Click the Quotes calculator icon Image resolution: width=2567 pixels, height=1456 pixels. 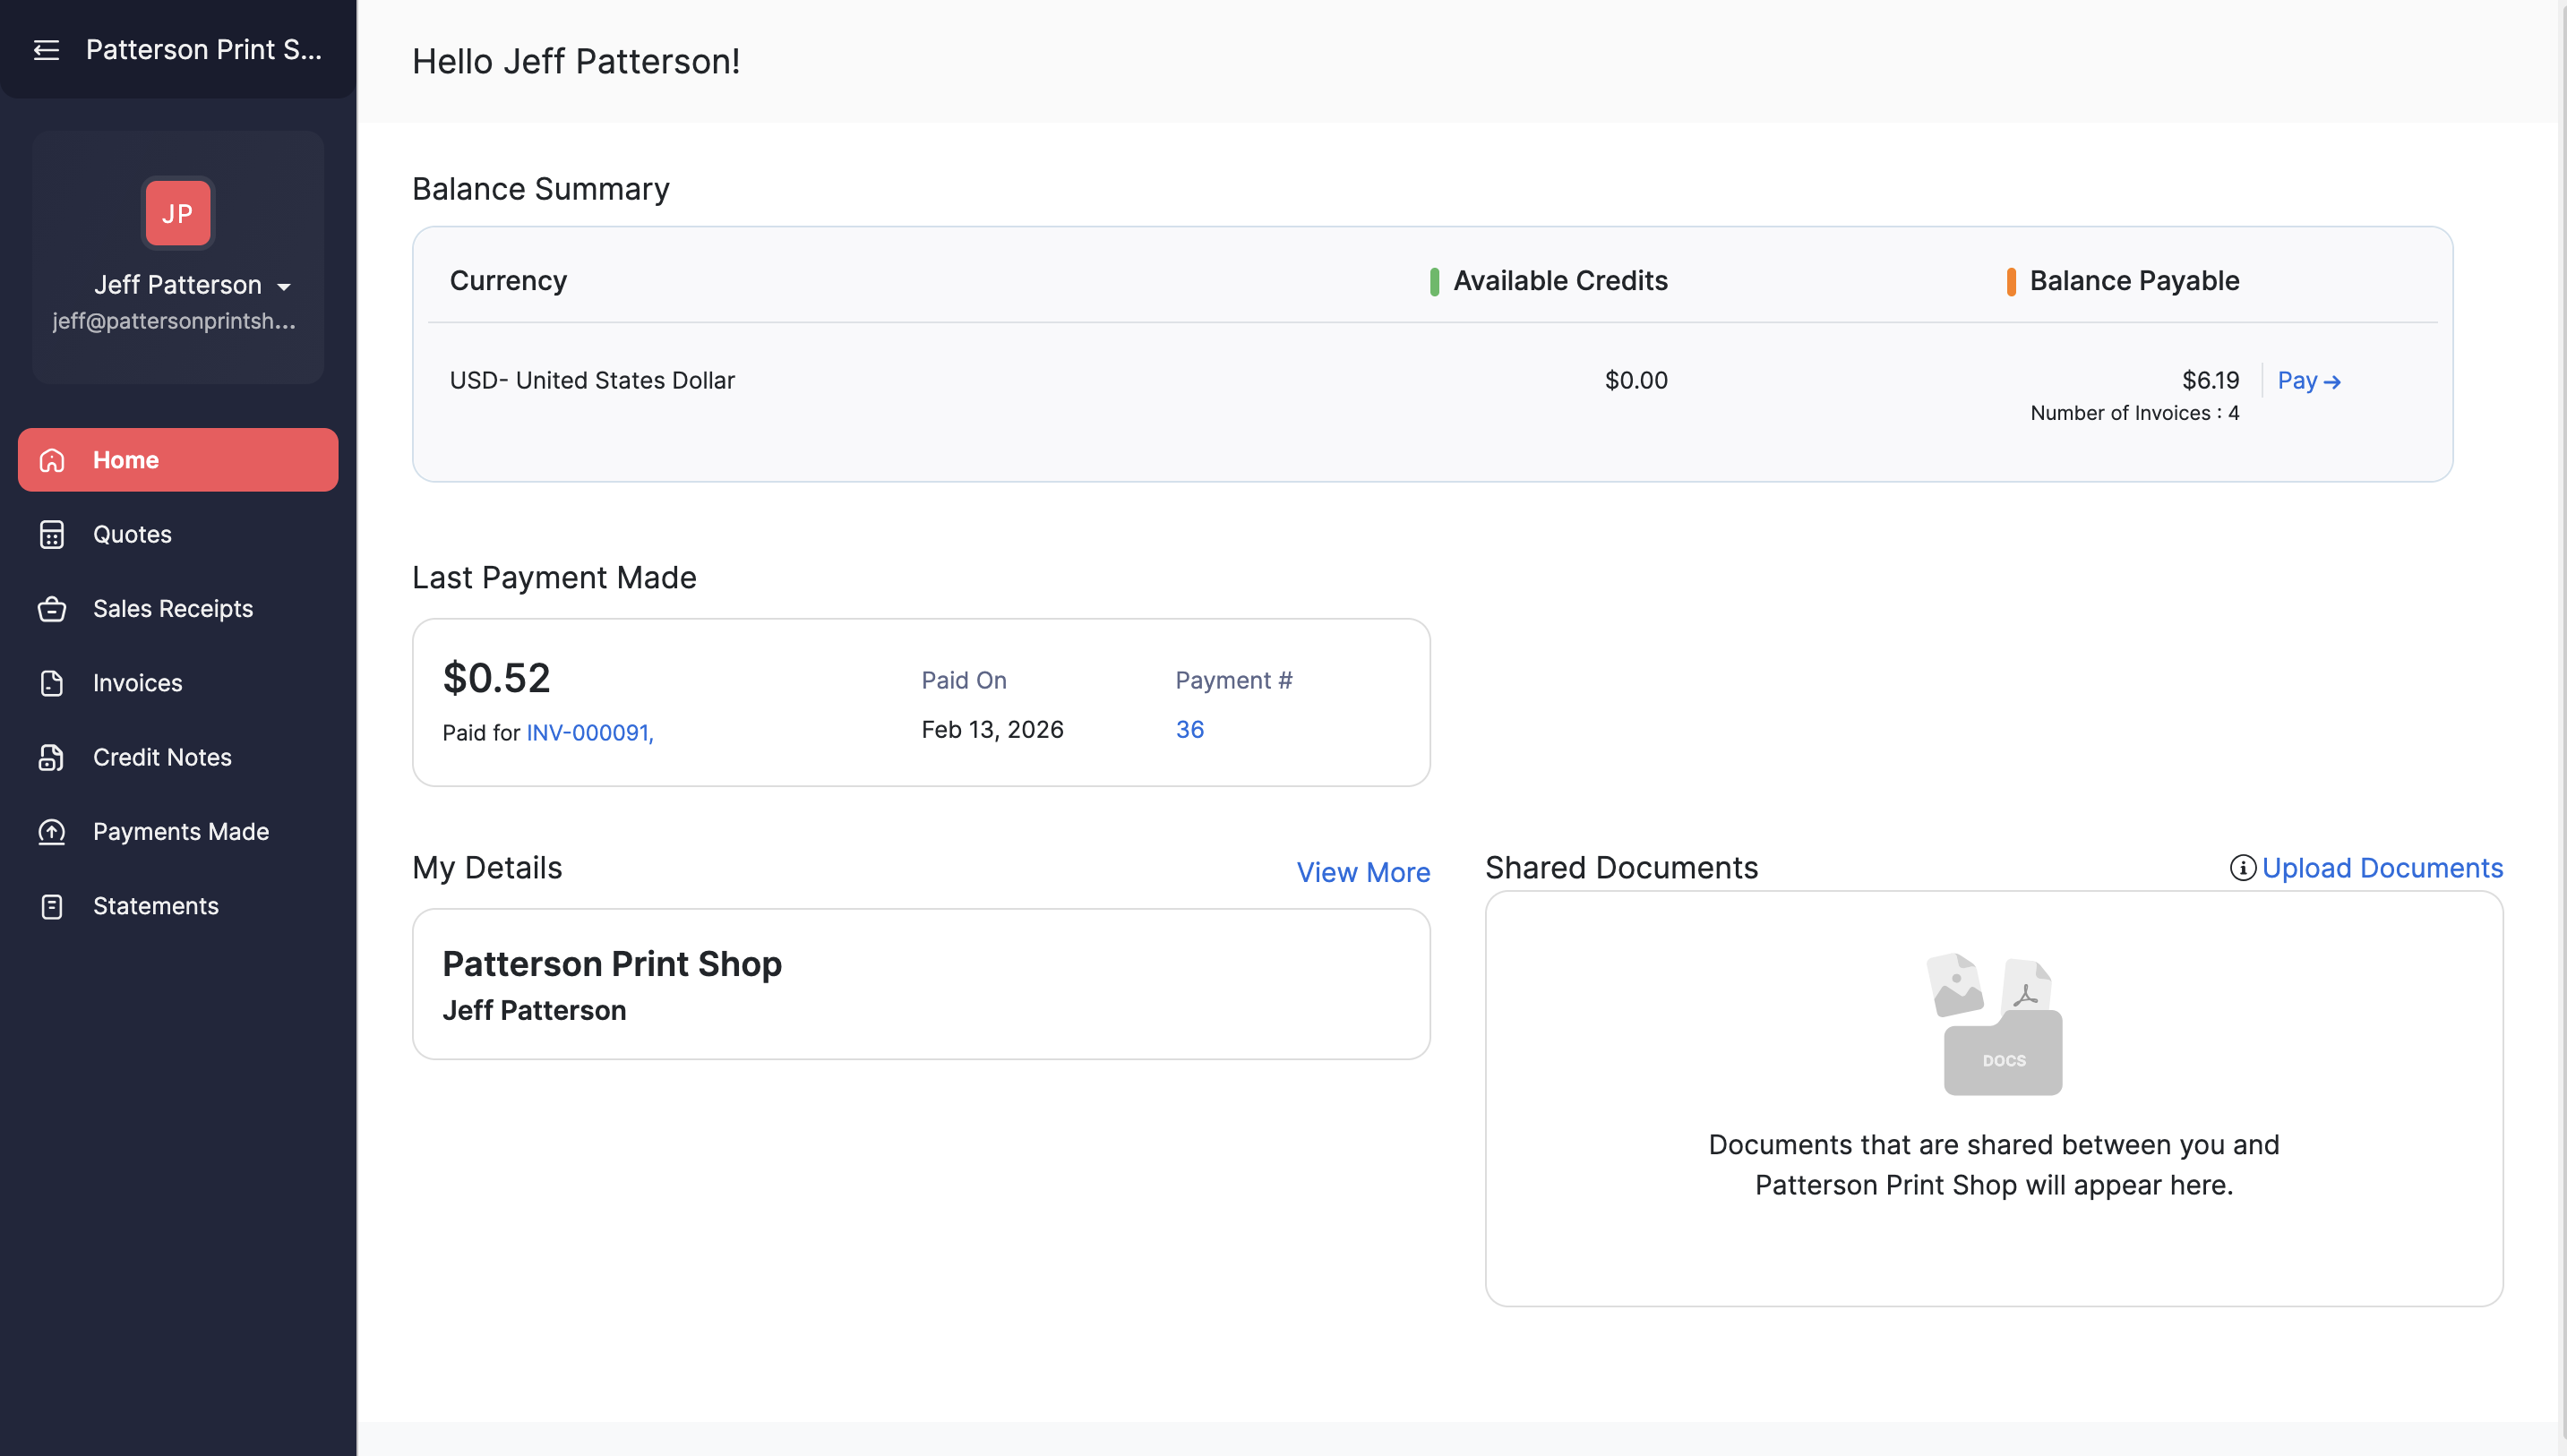pos(52,534)
